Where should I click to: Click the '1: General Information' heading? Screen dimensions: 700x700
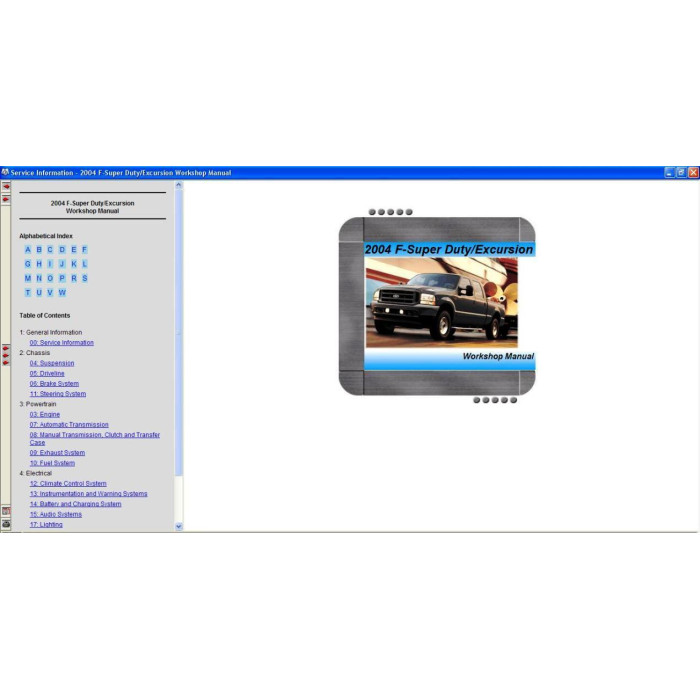tap(50, 332)
